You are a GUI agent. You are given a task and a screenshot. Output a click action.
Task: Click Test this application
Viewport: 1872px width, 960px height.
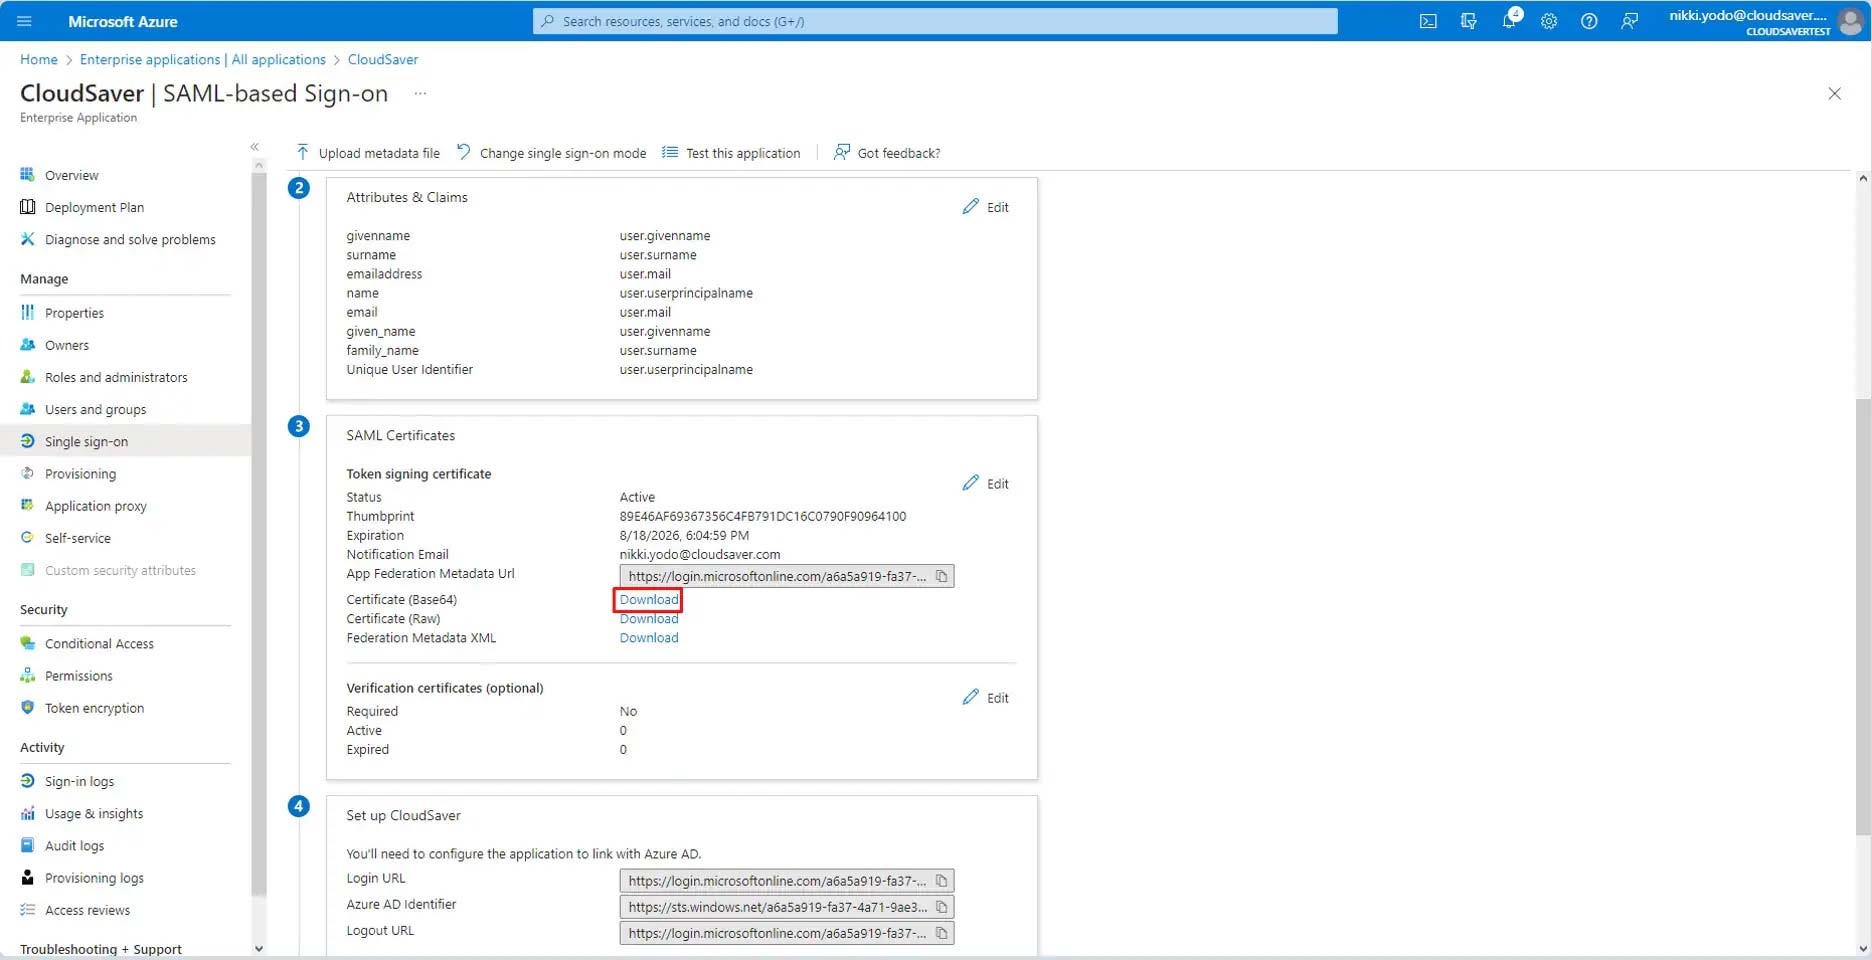click(731, 153)
